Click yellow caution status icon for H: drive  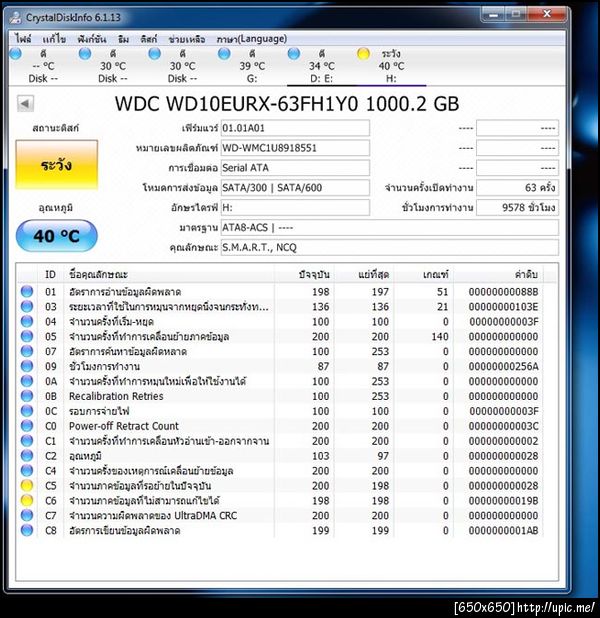coord(363,54)
